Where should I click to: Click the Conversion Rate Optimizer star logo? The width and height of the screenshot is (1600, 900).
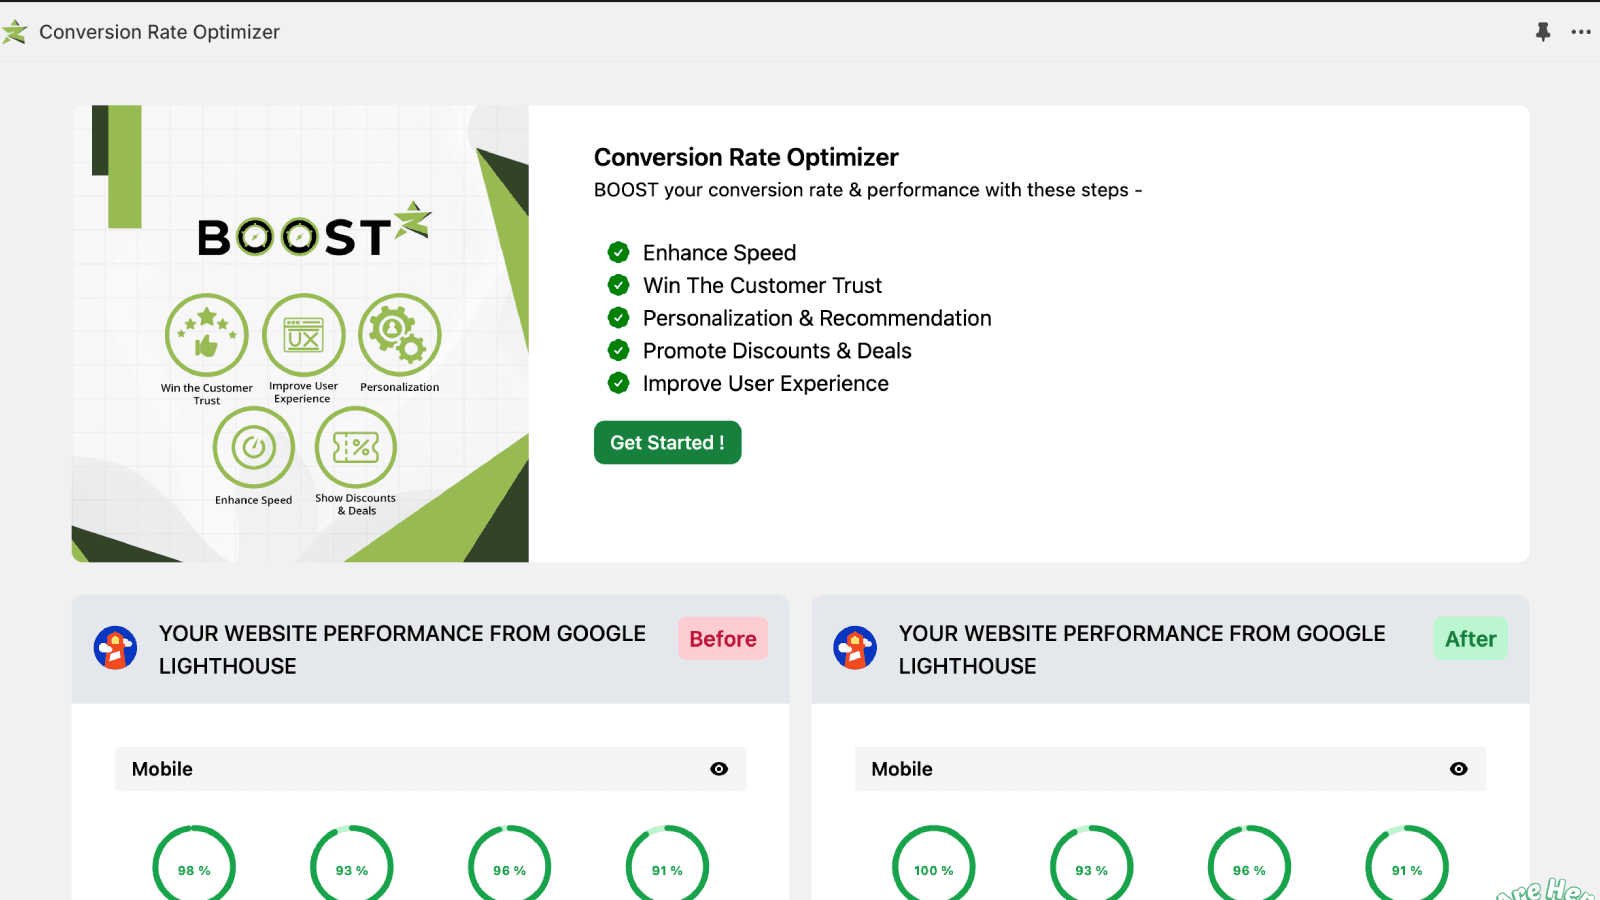[x=15, y=31]
